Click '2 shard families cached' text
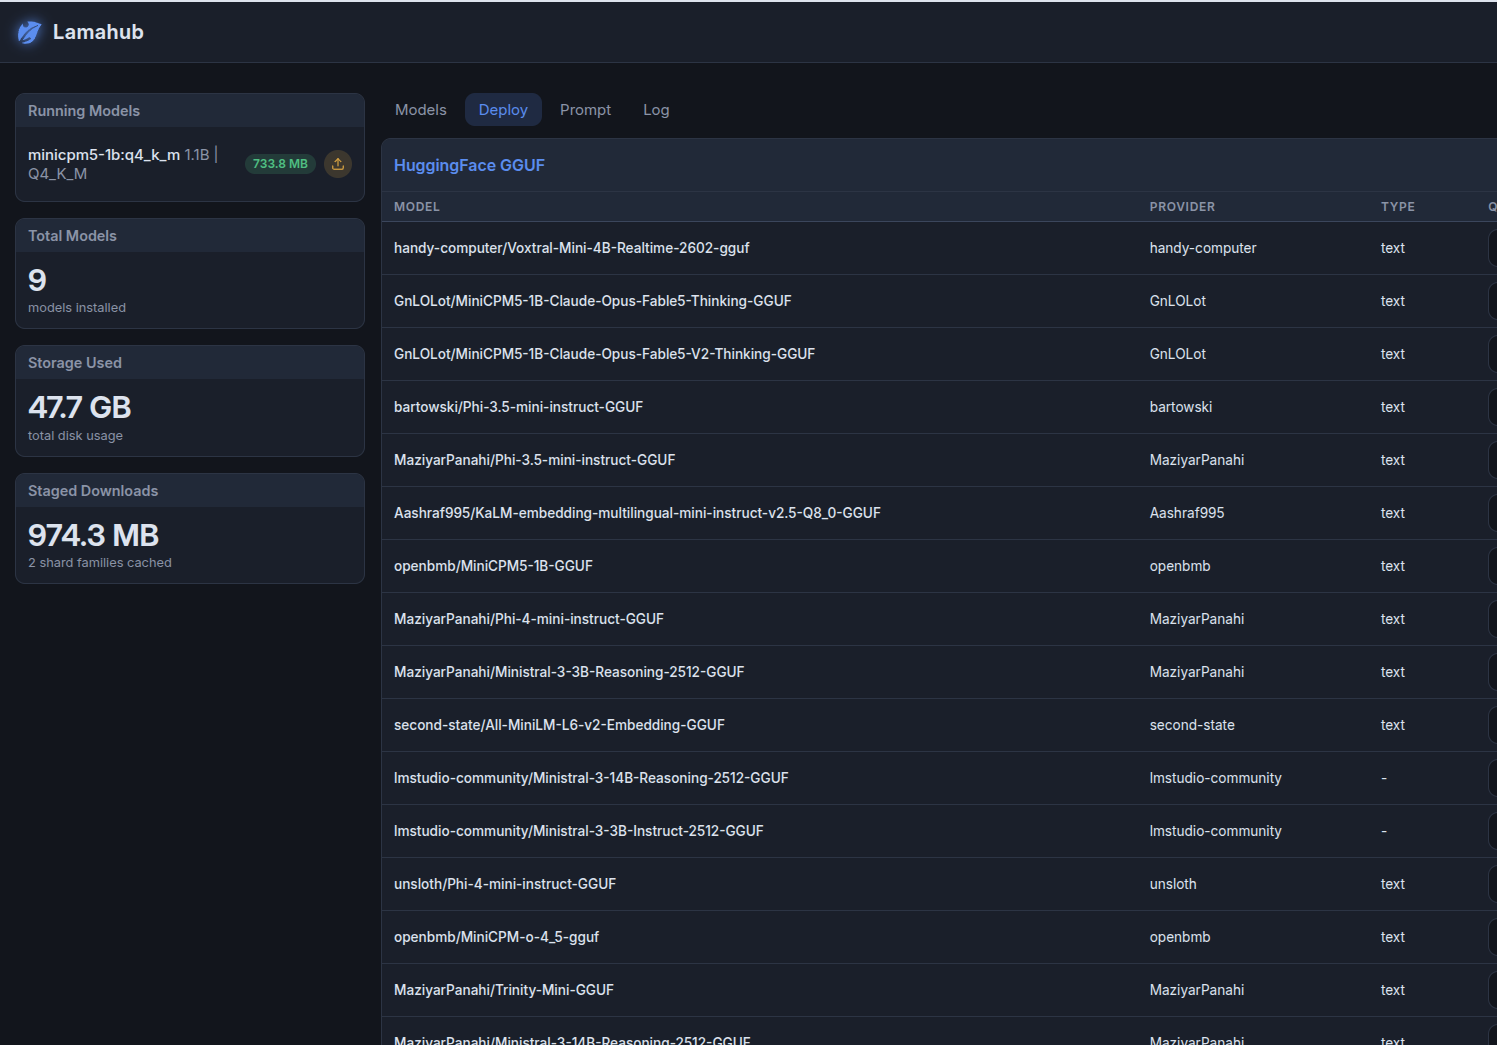This screenshot has width=1497, height=1045. point(100,563)
